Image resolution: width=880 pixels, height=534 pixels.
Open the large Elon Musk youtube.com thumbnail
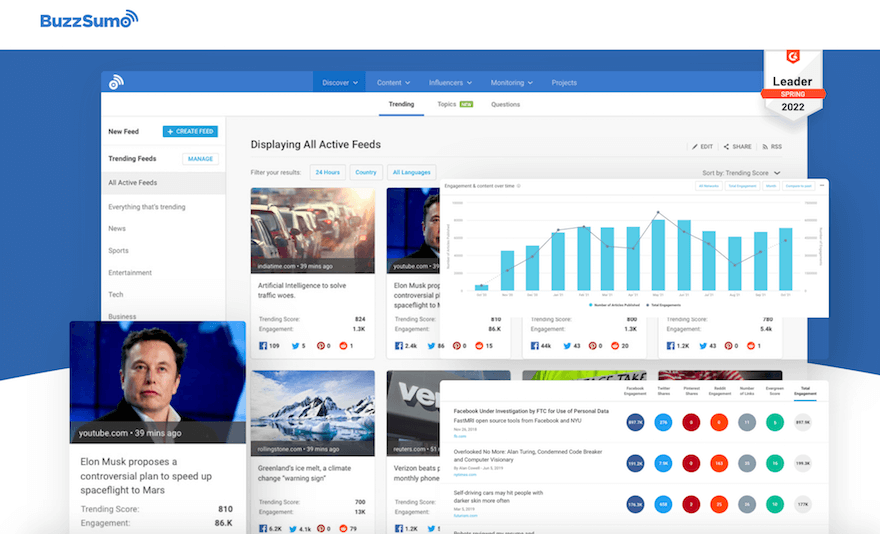(x=158, y=382)
